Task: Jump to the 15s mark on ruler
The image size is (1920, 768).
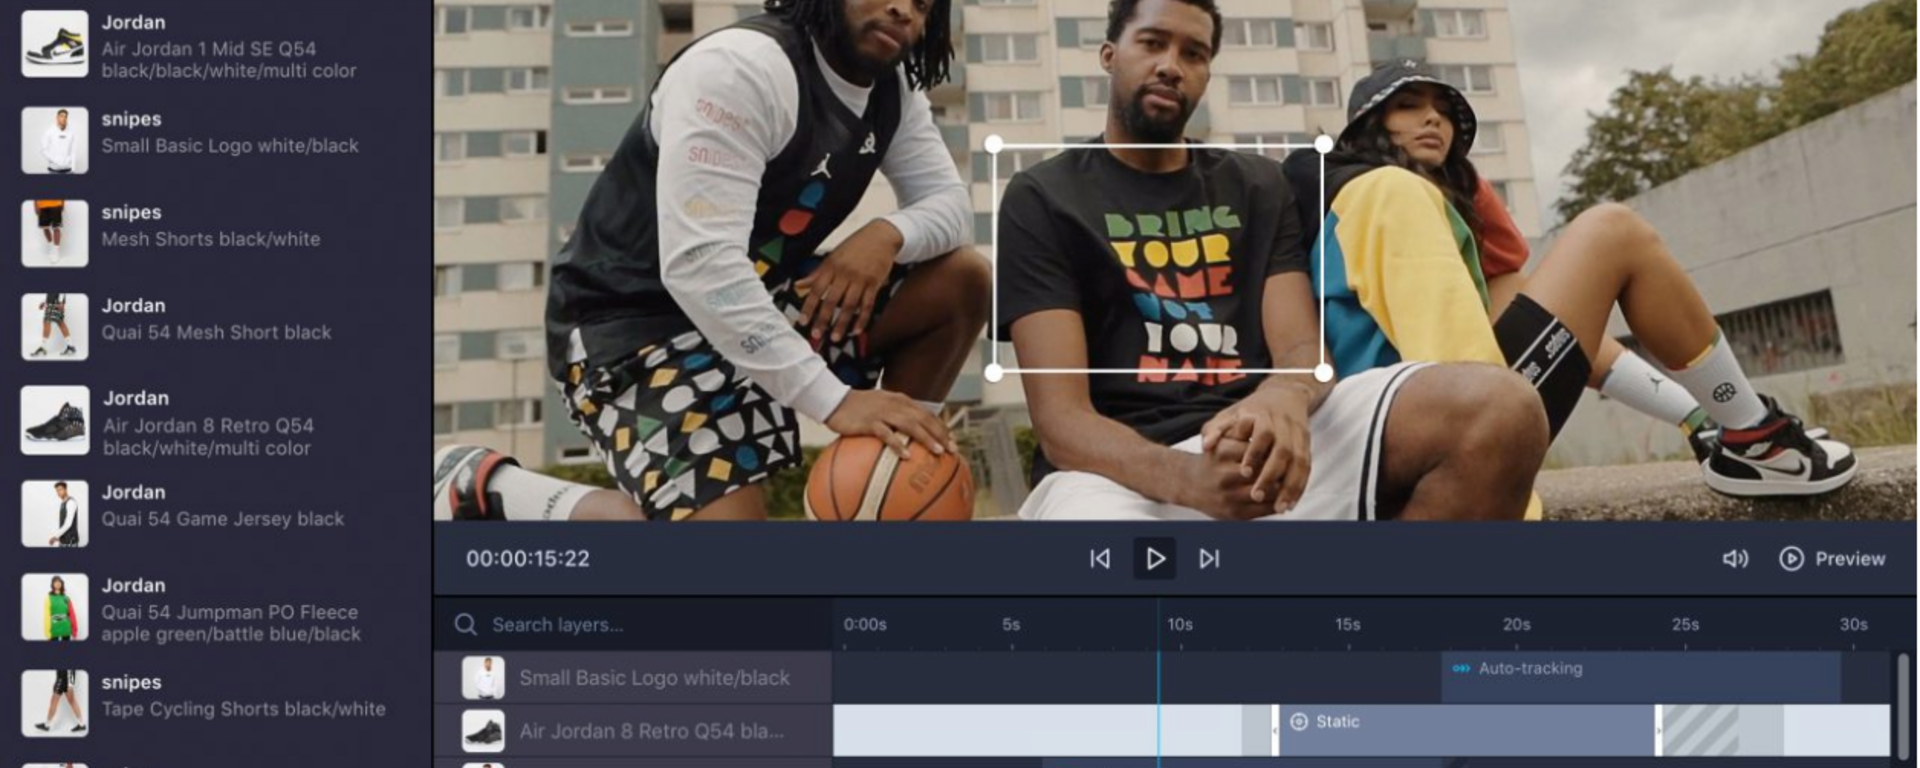Action: tap(1348, 625)
